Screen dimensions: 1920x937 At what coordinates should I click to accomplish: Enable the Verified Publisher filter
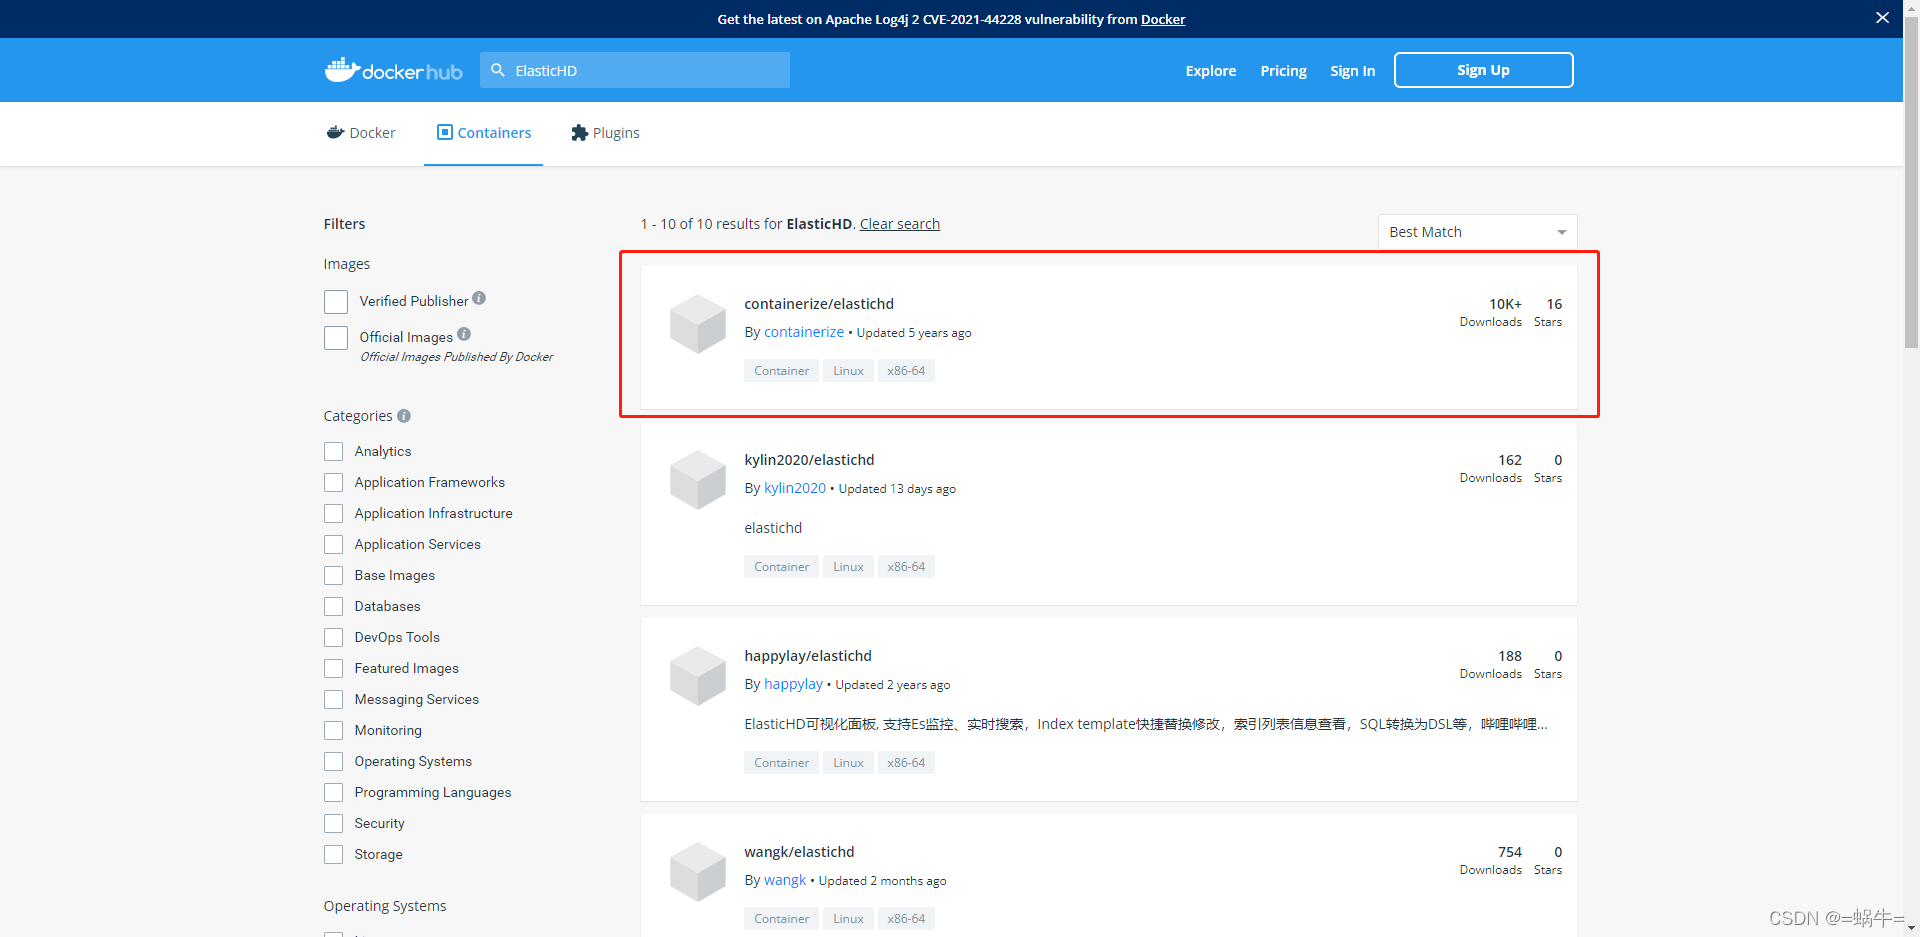tap(336, 302)
